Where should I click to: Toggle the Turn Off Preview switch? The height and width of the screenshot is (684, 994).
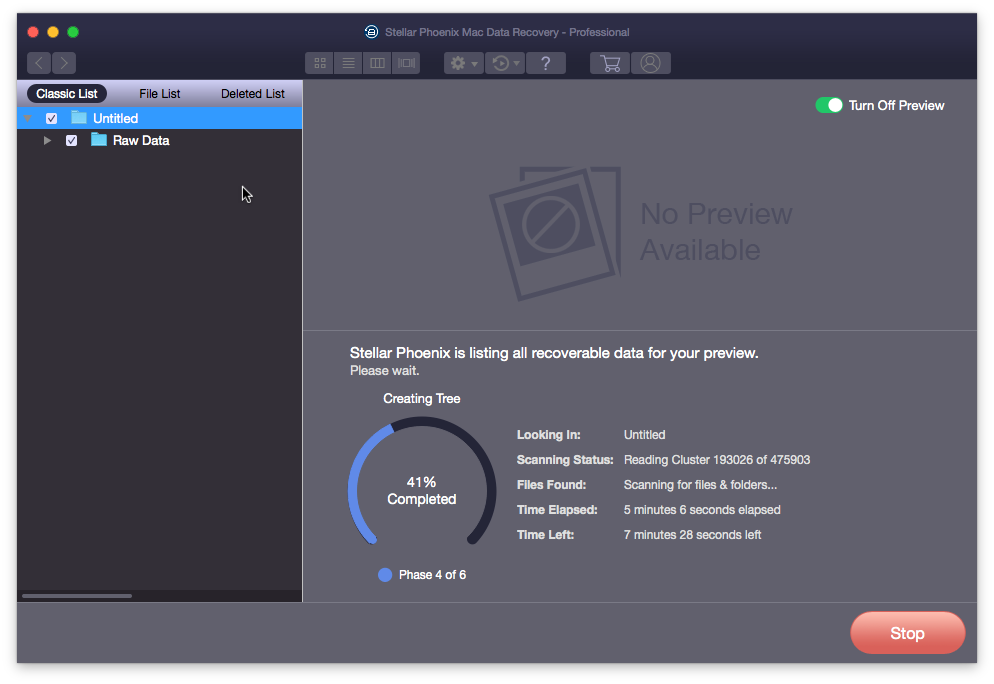[829, 105]
